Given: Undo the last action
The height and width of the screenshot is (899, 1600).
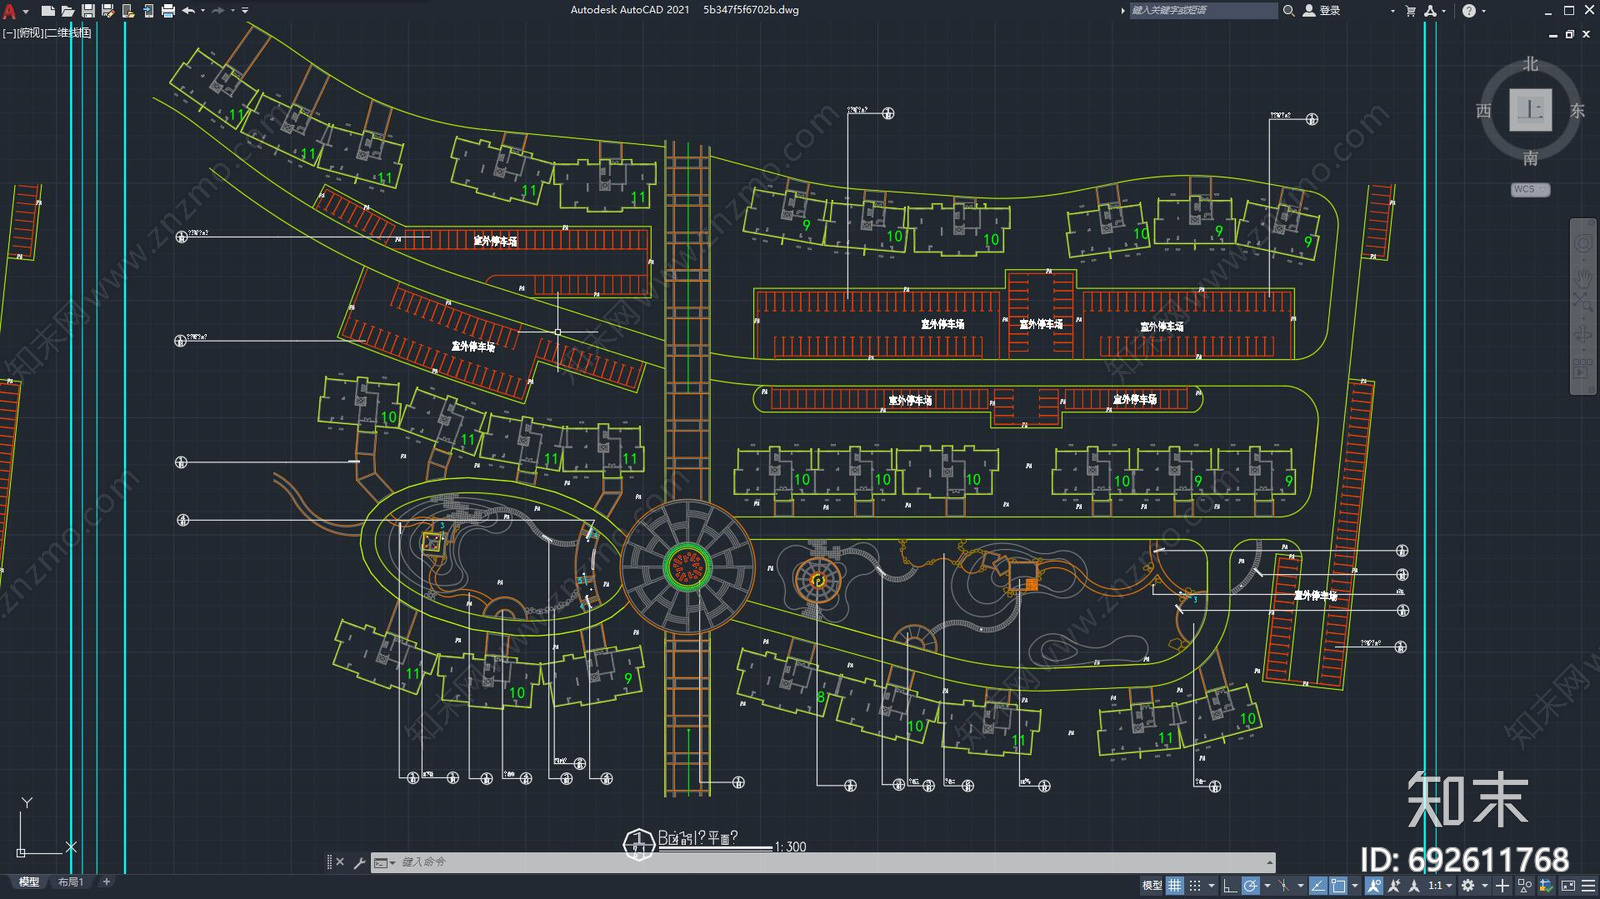Looking at the screenshot, I should (x=188, y=11).
